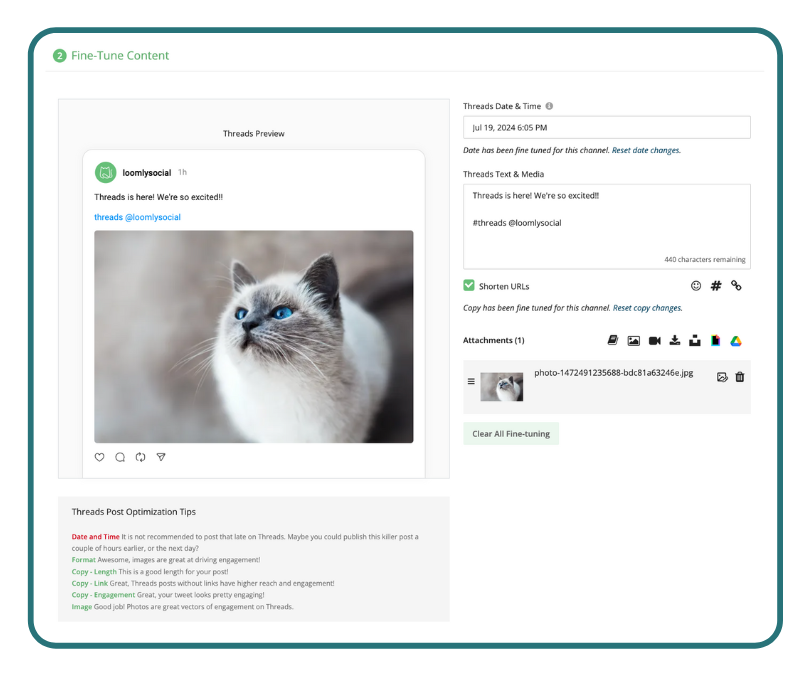Click the edit image icon on attachment
The image size is (810, 675).
(722, 377)
